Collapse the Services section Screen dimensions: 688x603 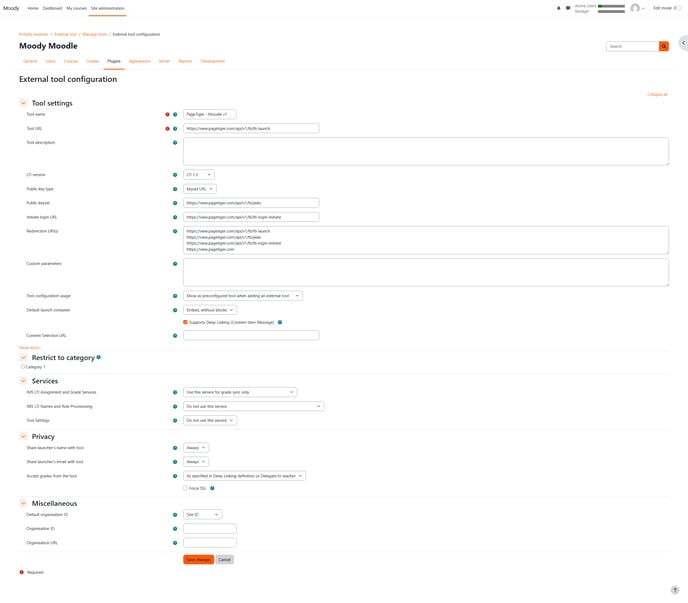tap(24, 381)
